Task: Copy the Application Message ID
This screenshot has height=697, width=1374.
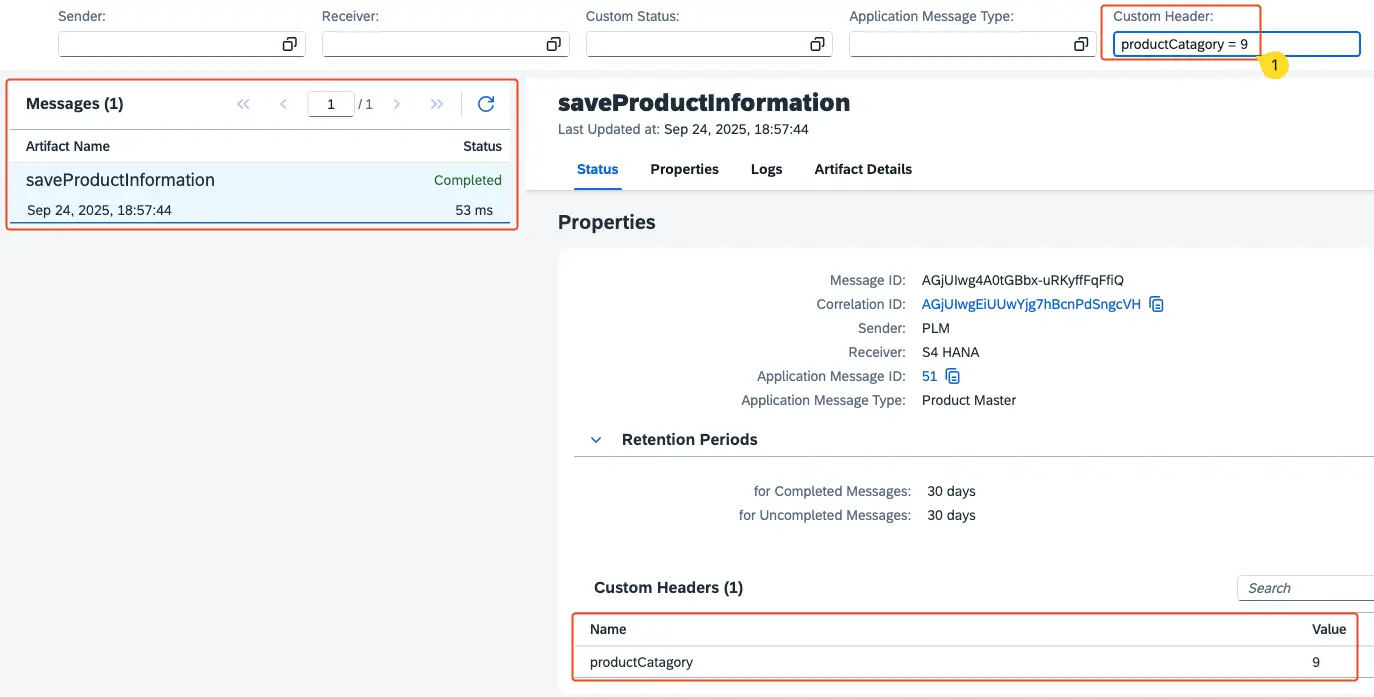Action: [x=953, y=376]
